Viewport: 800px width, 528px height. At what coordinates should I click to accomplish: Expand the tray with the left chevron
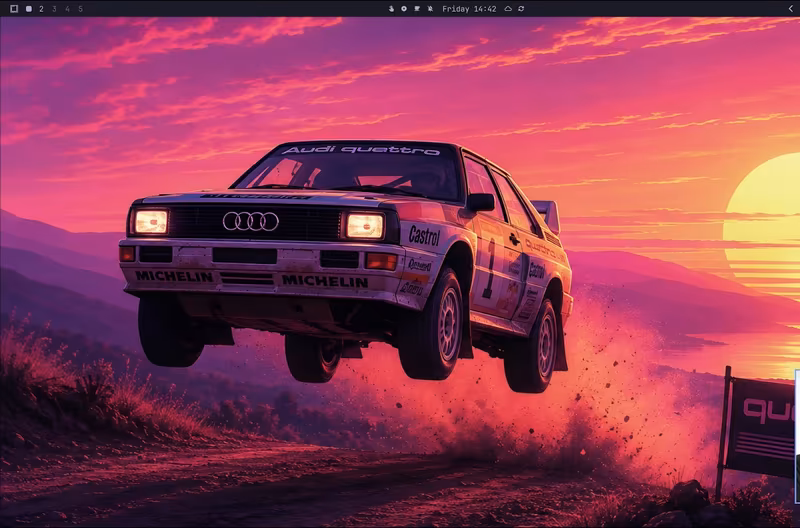[791, 9]
